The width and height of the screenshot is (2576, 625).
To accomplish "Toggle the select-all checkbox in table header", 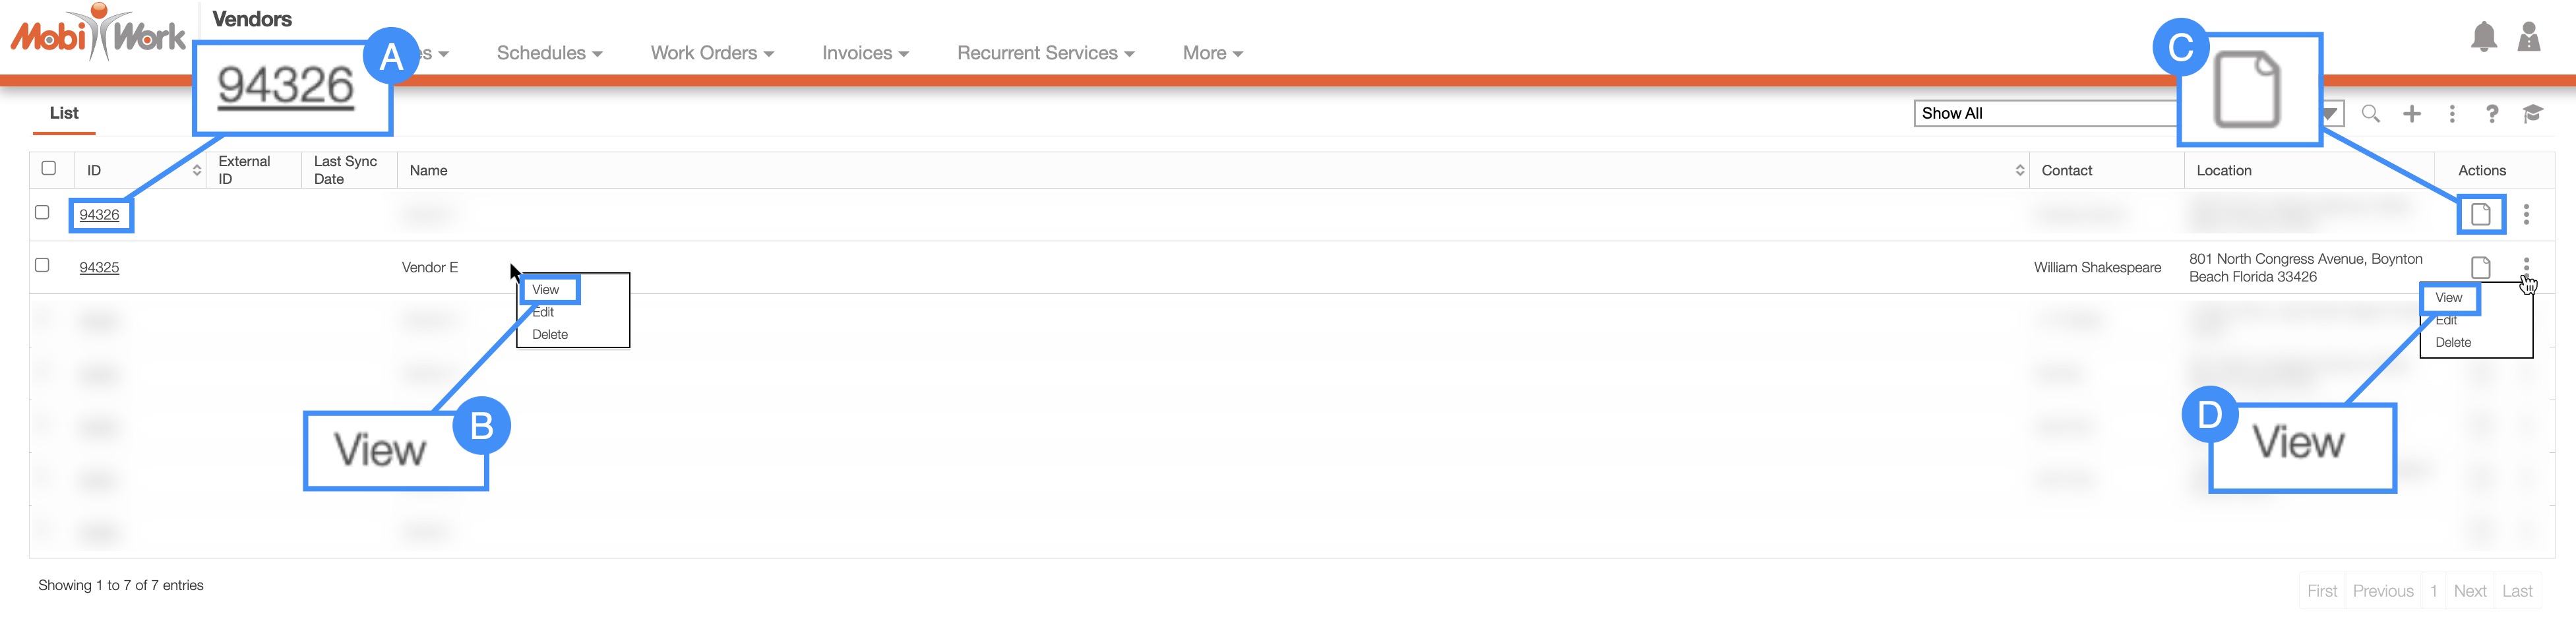I will click(x=49, y=168).
